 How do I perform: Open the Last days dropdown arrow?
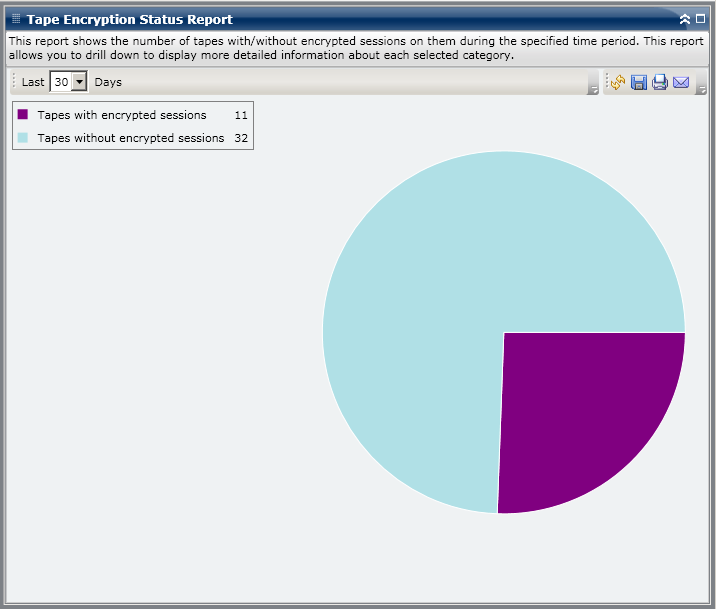pos(79,82)
